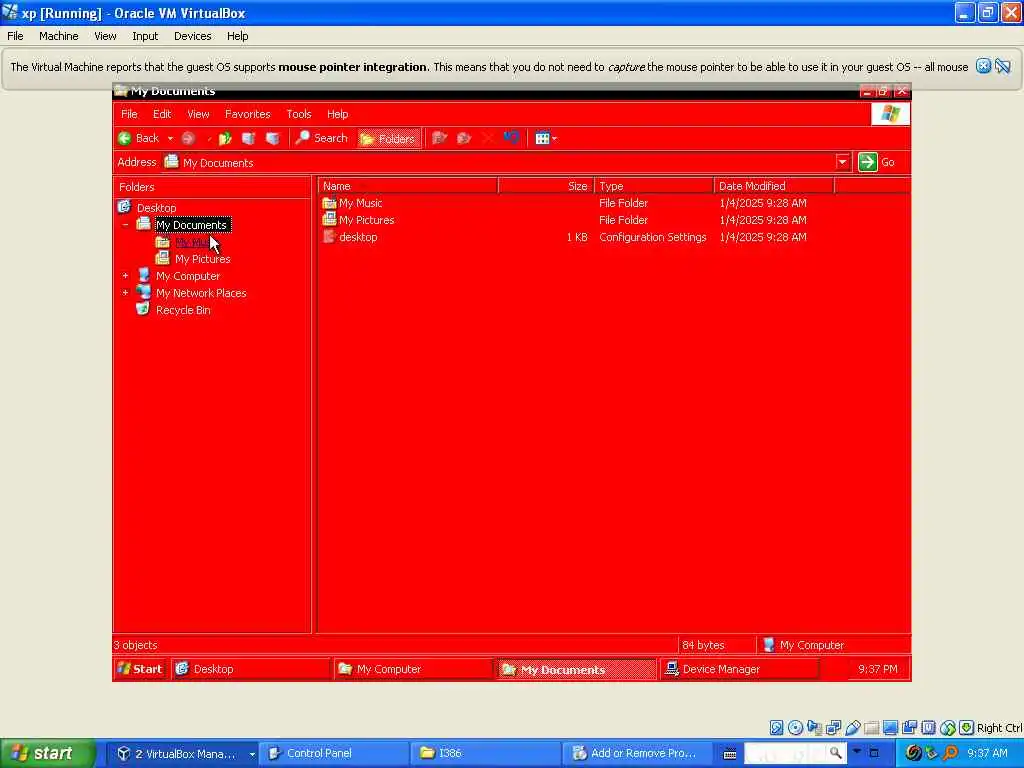1024x768 pixels.
Task: Open the Address bar dropdown
Action: [842, 162]
